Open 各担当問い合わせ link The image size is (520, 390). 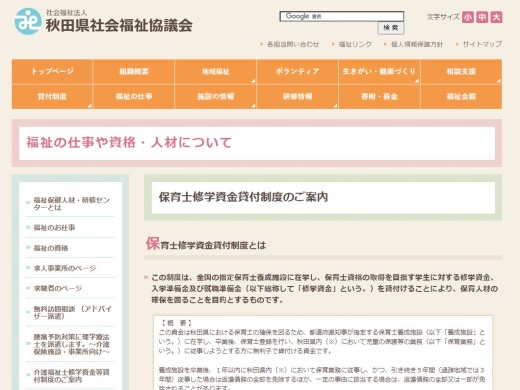[x=293, y=44]
